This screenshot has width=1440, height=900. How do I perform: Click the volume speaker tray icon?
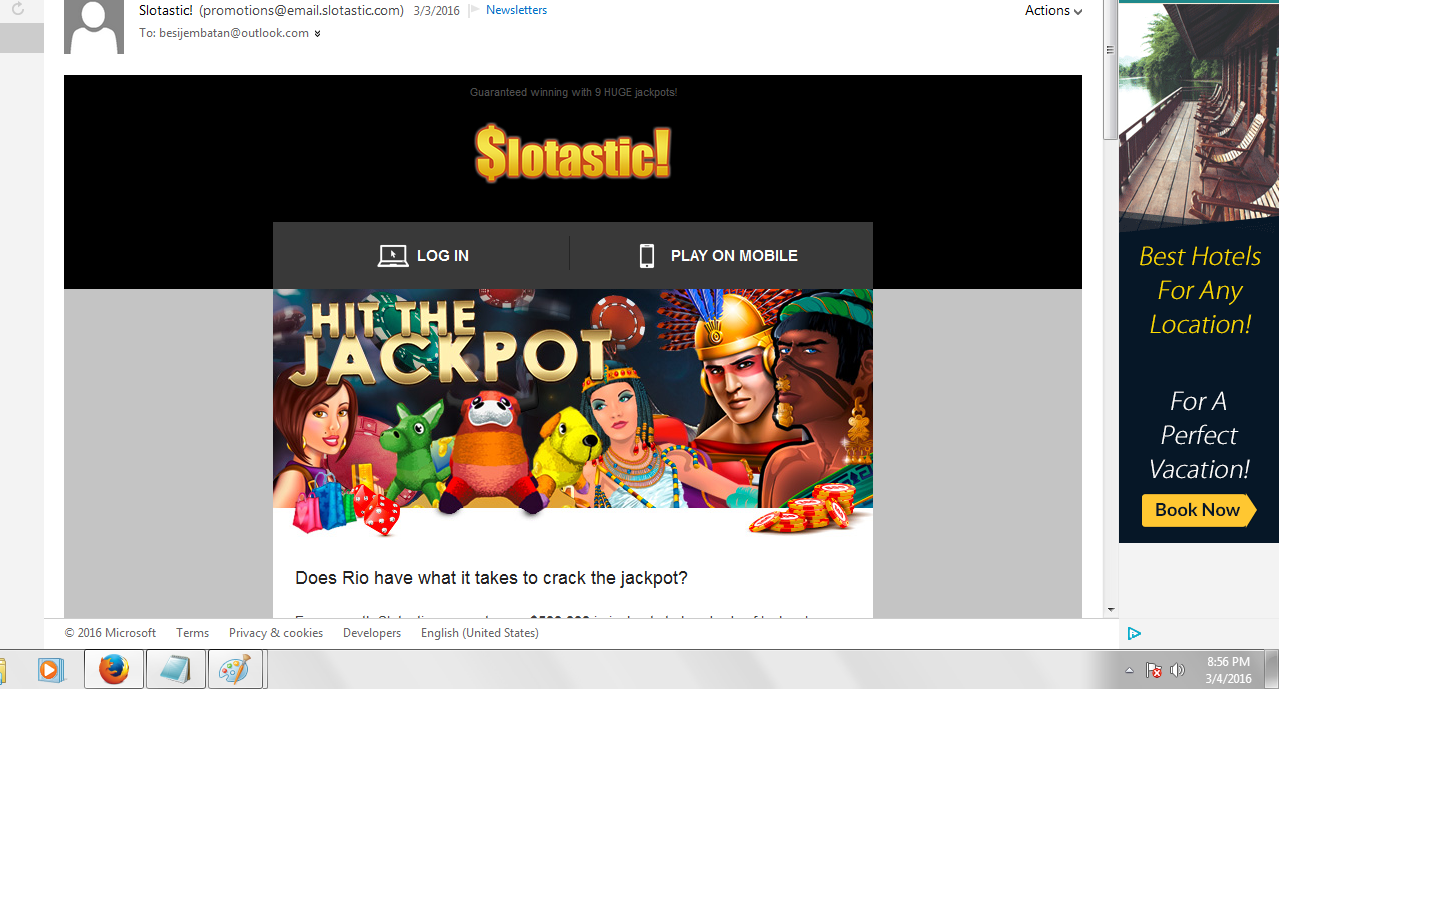tap(1178, 670)
